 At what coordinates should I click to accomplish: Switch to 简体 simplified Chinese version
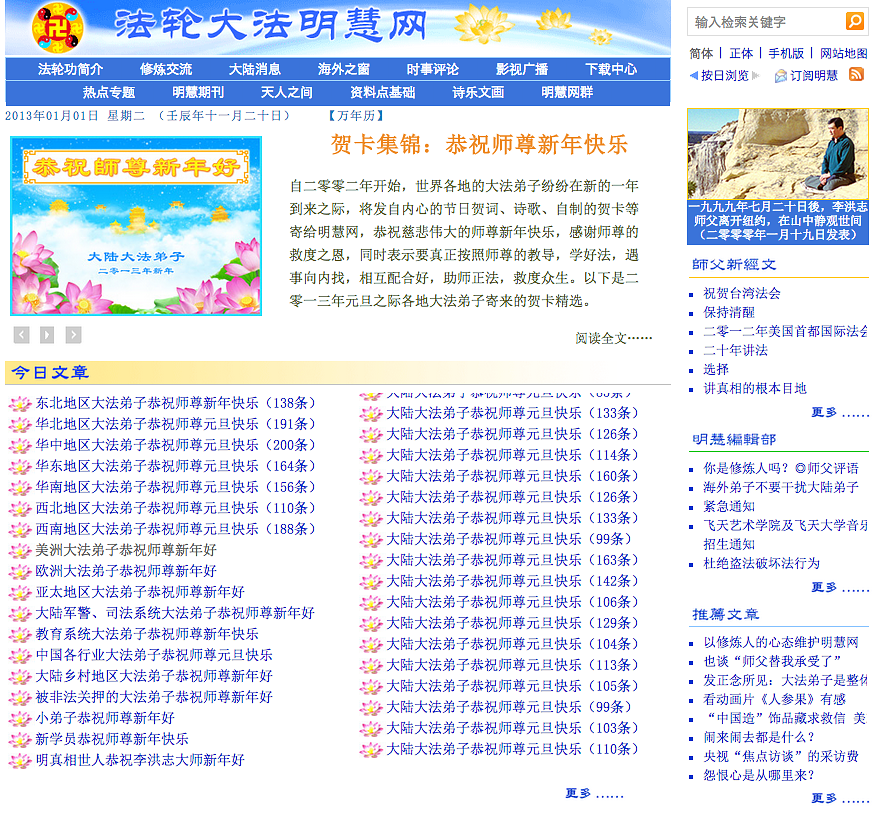[701, 54]
